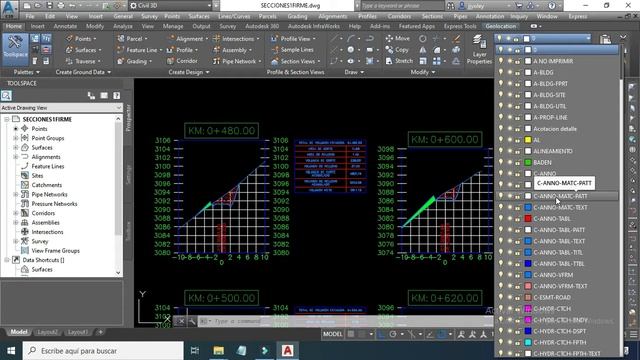Image resolution: width=640 pixels, height=360 pixels.
Task: Select C-ANNO-TABL-TEXT layer entry
Action: point(557,241)
